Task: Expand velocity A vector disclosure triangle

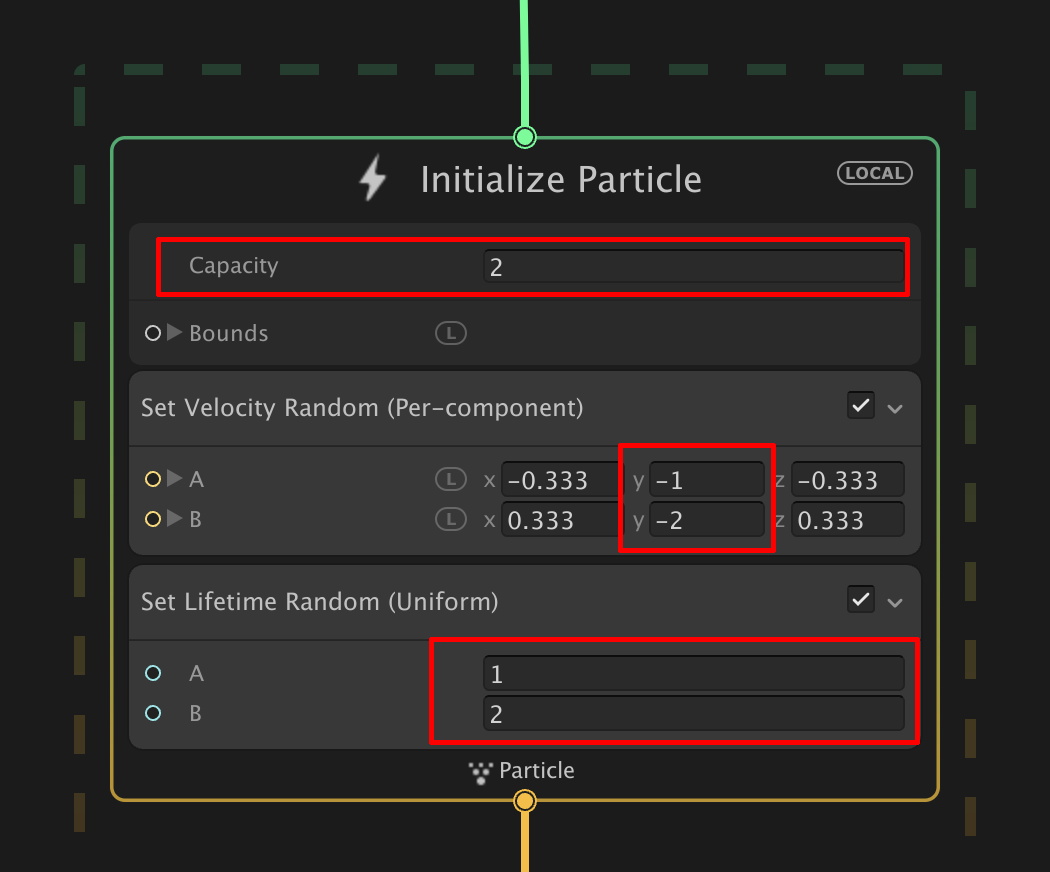Action: pos(175,479)
